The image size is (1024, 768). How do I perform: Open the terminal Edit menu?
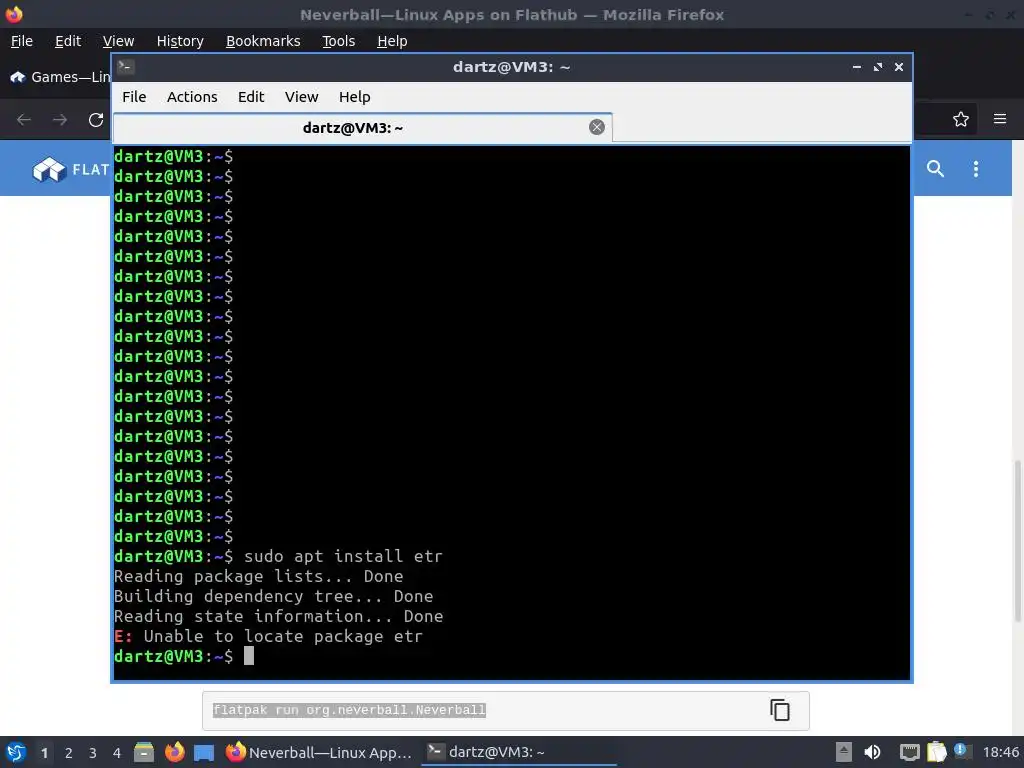pyautogui.click(x=251, y=97)
